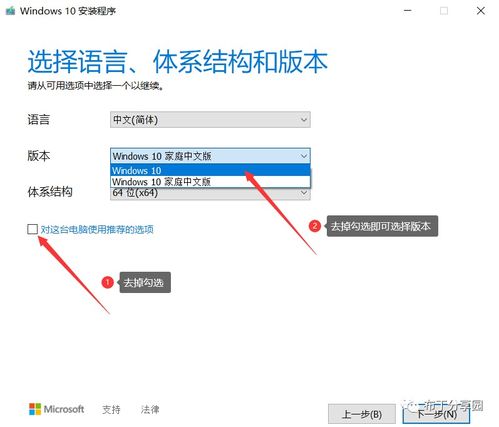The width and height of the screenshot is (499, 427).
Task: Select Windows 10 from the edition list
Action: coord(210,170)
